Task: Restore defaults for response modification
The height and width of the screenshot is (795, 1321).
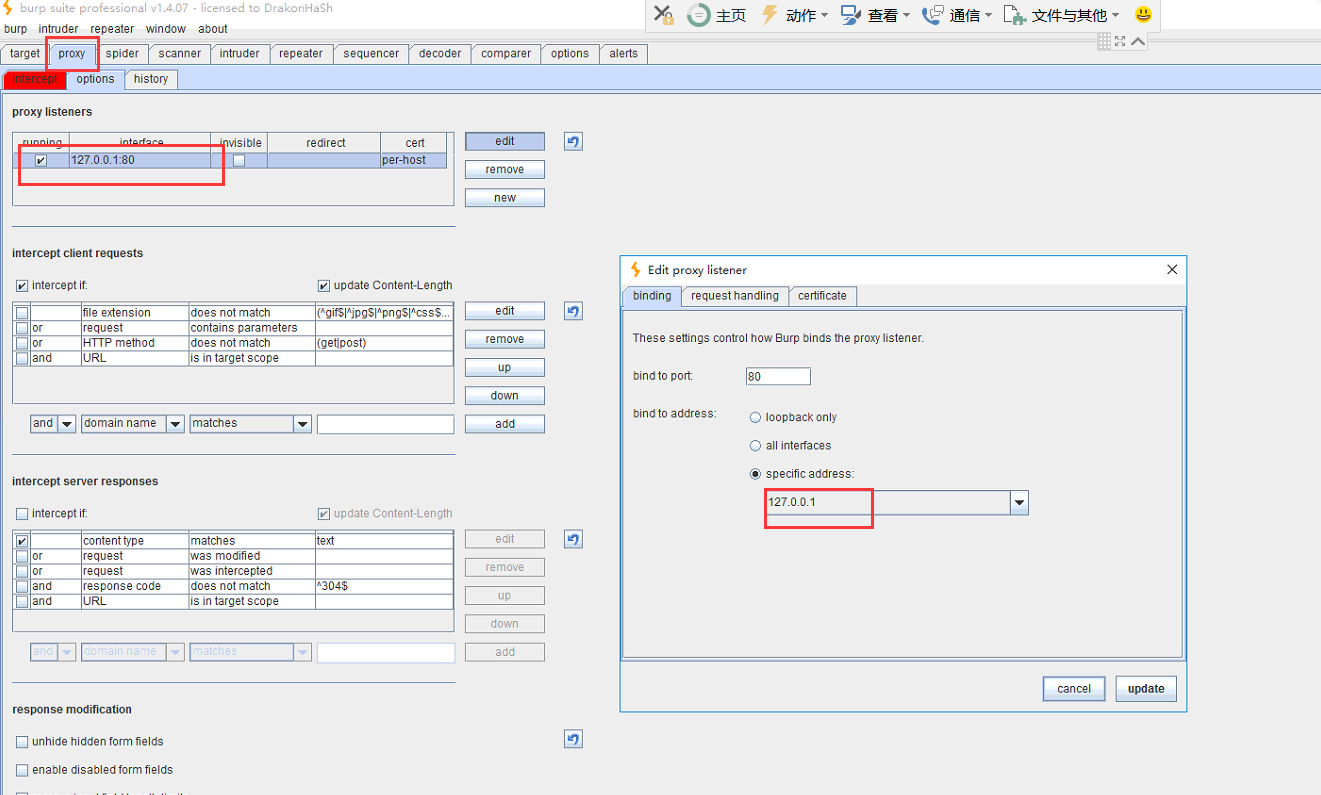Action: (x=573, y=739)
